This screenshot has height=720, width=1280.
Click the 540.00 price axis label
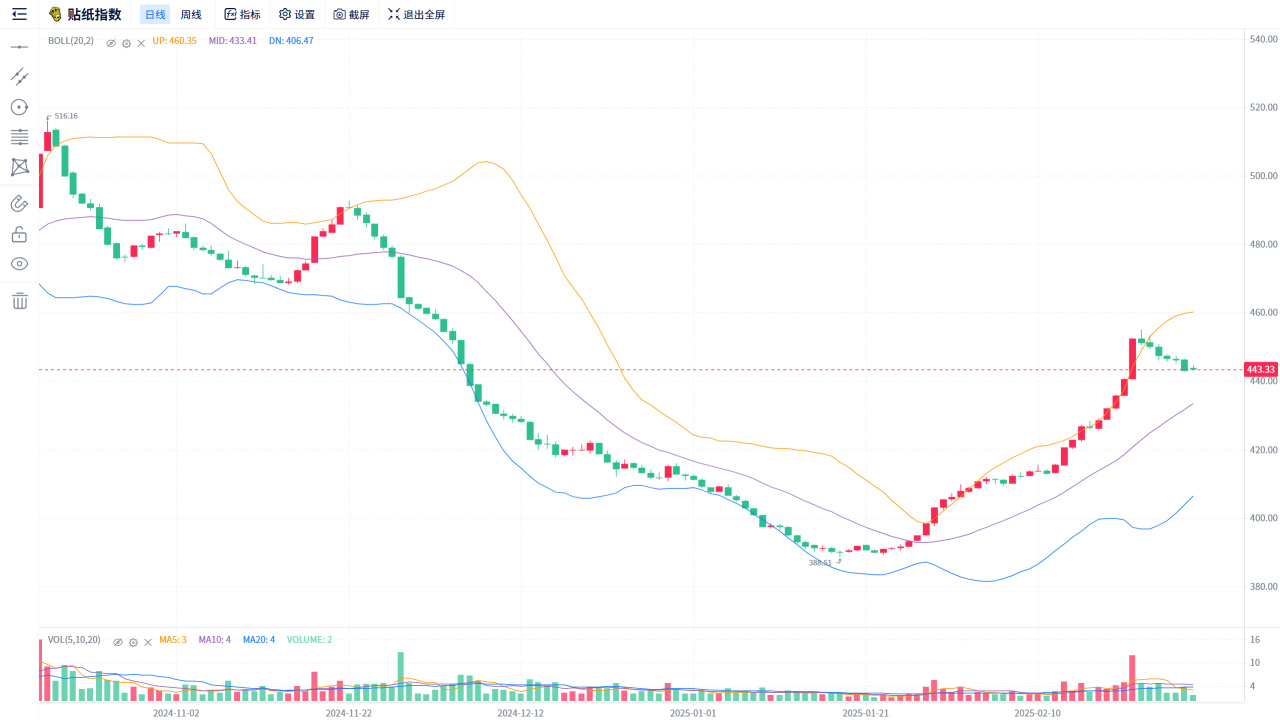[x=1264, y=39]
